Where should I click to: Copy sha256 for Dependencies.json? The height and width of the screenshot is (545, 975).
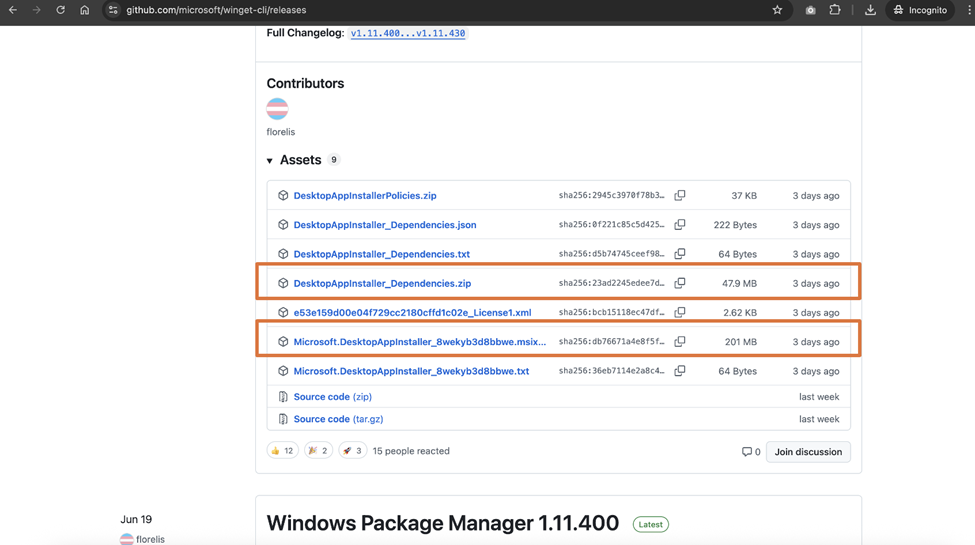pyautogui.click(x=680, y=225)
